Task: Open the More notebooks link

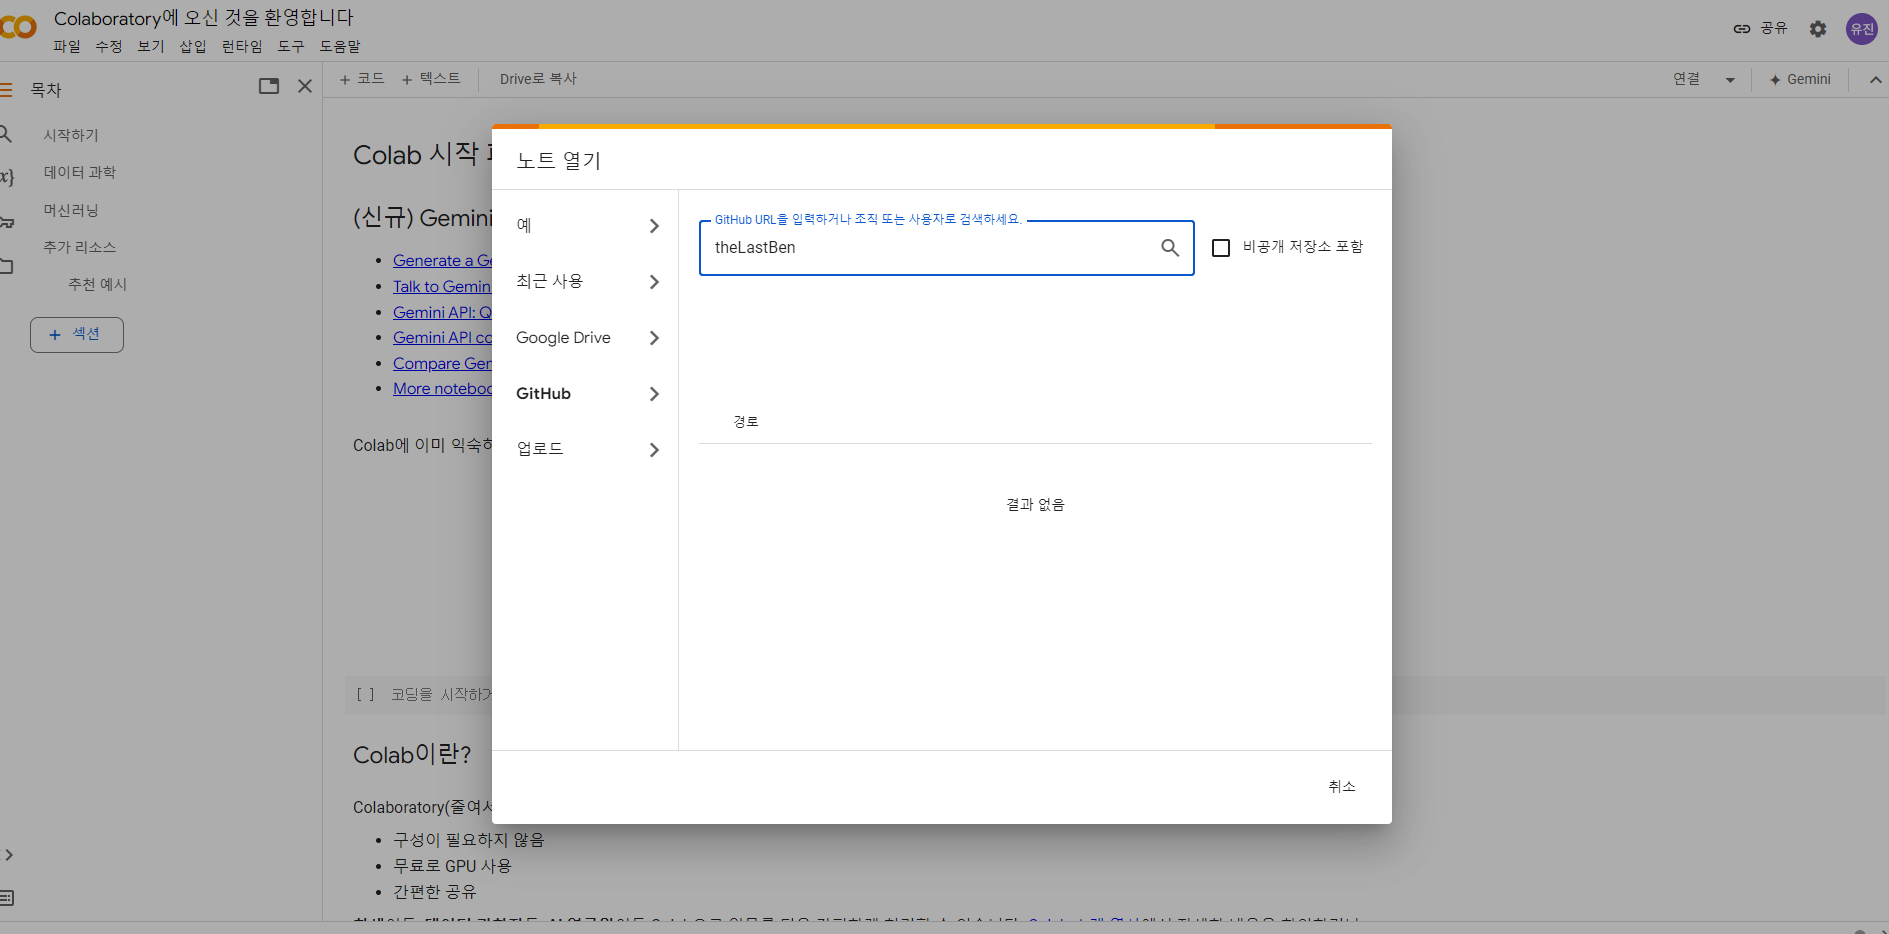Action: pos(442,389)
